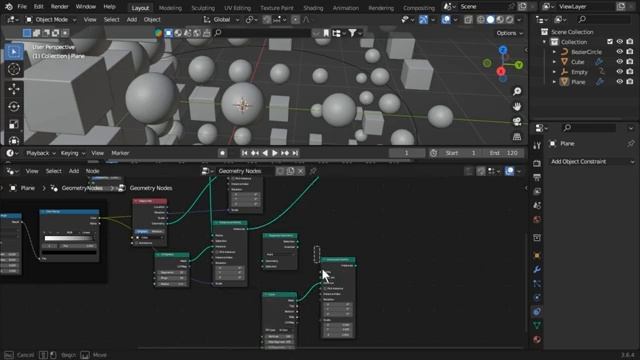Switch perspective/orthographic grid icon
The width and height of the screenshot is (640, 360).
click(x=517, y=137)
